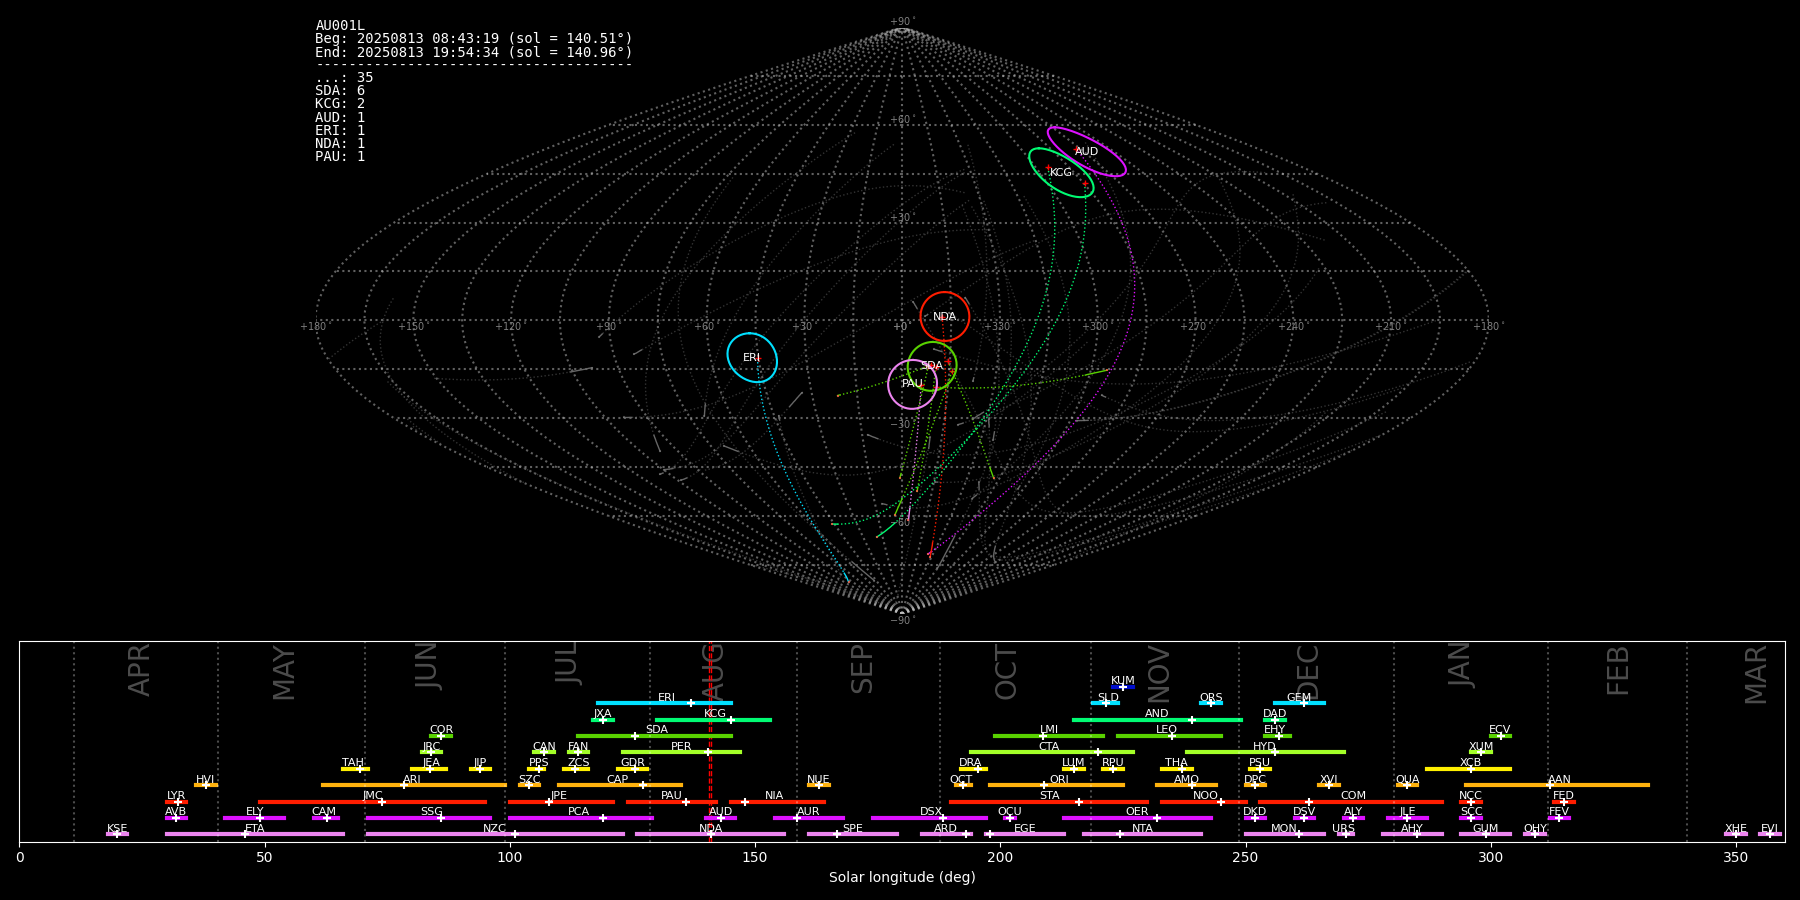Click the station code AU001L
Screen dimensions: 1800x900
point(340,26)
